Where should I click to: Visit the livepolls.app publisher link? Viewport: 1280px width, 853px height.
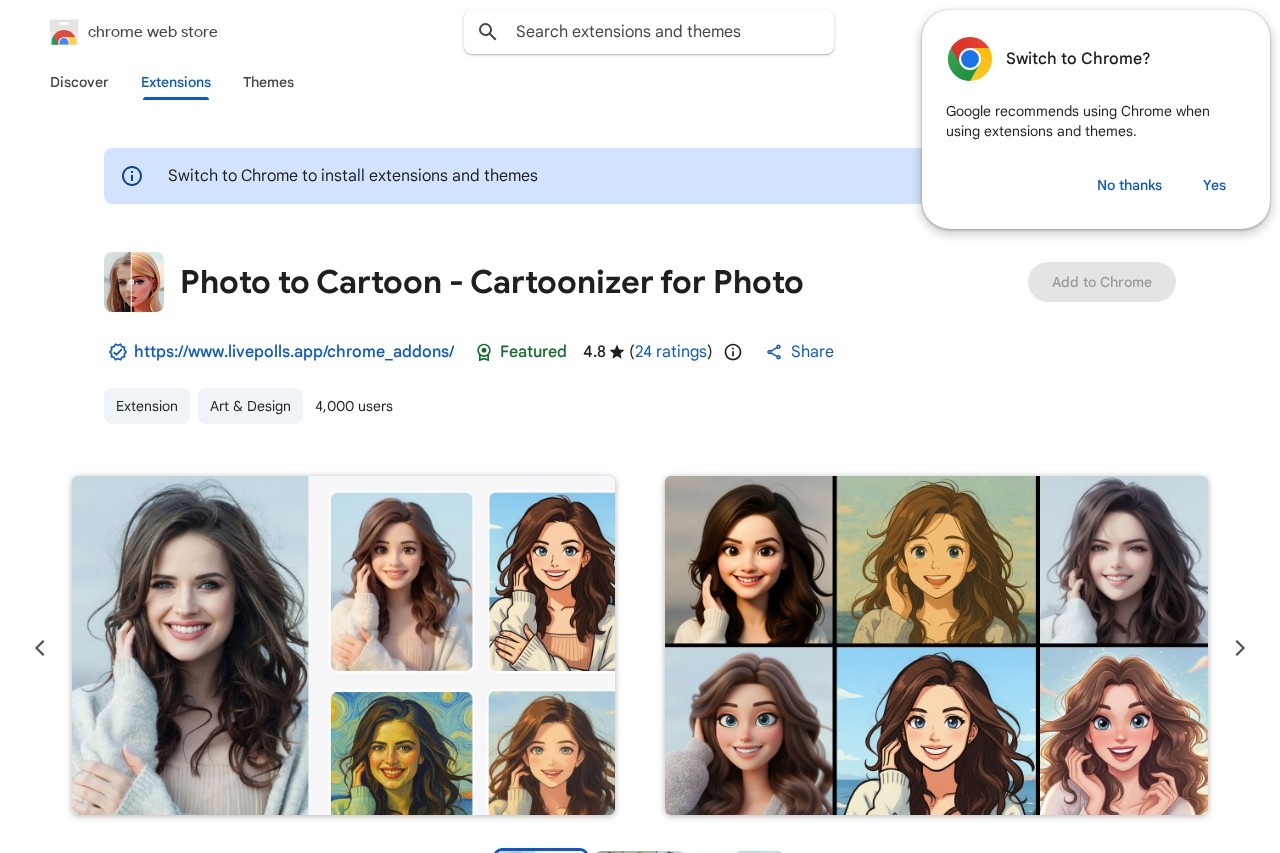point(294,352)
